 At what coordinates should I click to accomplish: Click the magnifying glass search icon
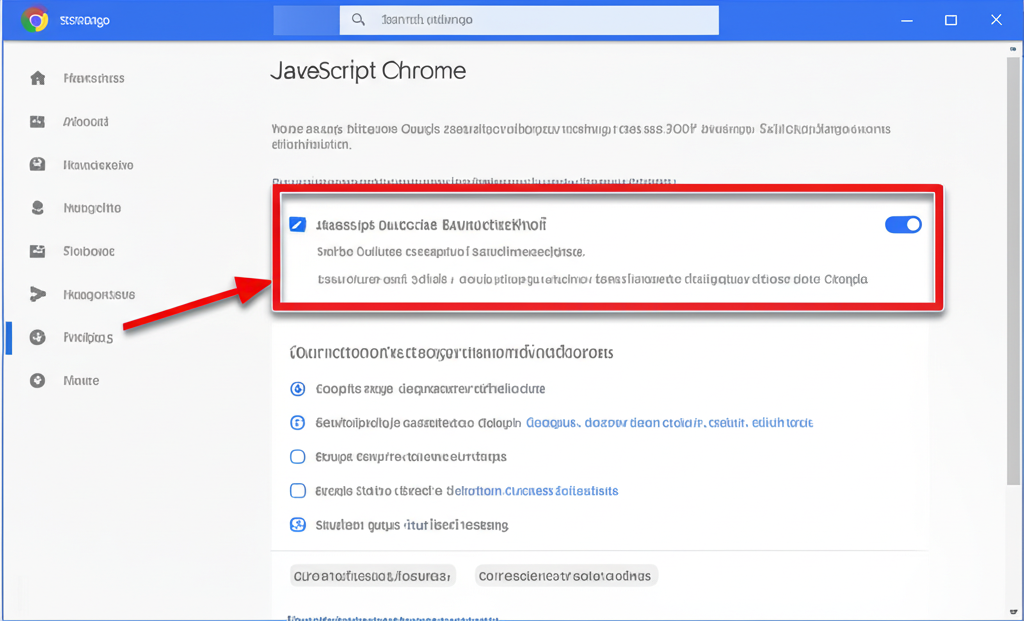click(358, 20)
